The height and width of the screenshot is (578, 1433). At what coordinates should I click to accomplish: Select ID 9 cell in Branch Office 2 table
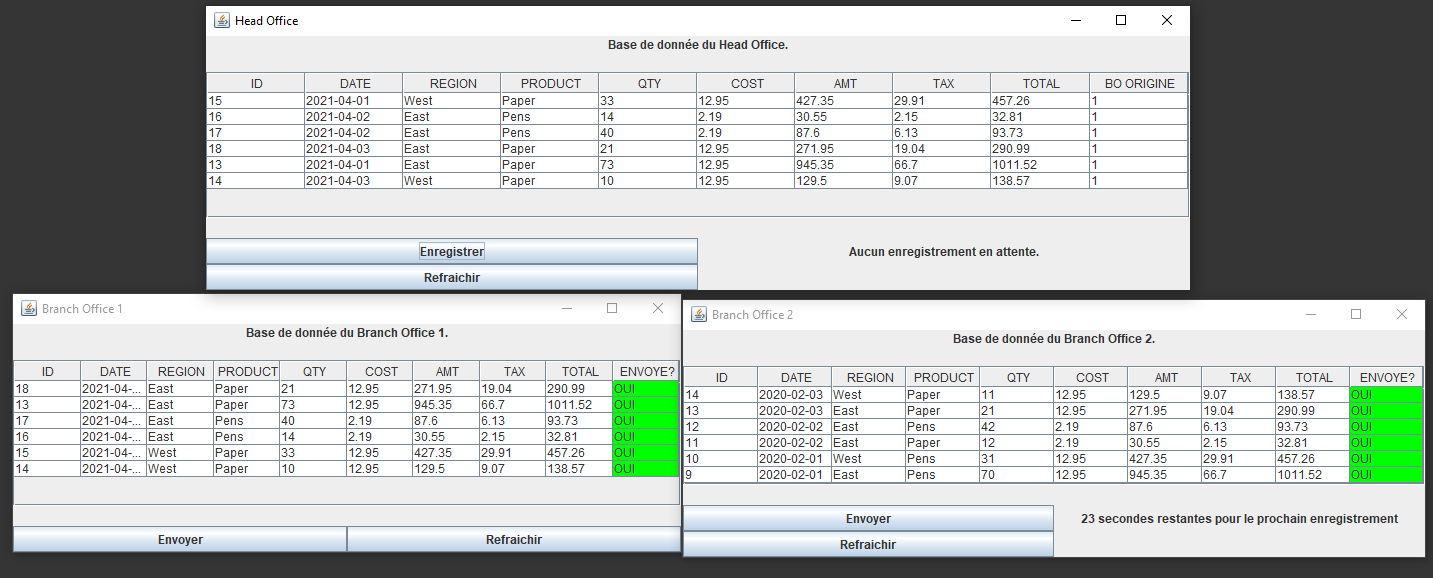point(721,475)
